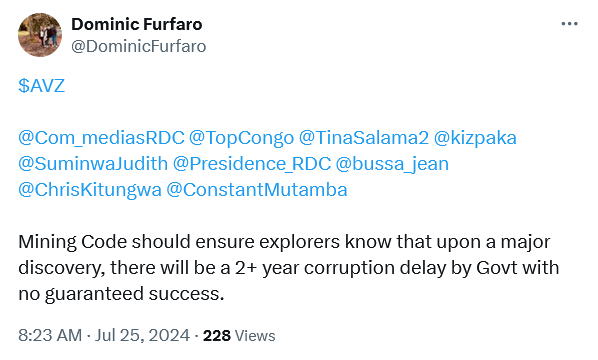Open the three-dot more options menu
The image size is (598, 360).
click(569, 24)
